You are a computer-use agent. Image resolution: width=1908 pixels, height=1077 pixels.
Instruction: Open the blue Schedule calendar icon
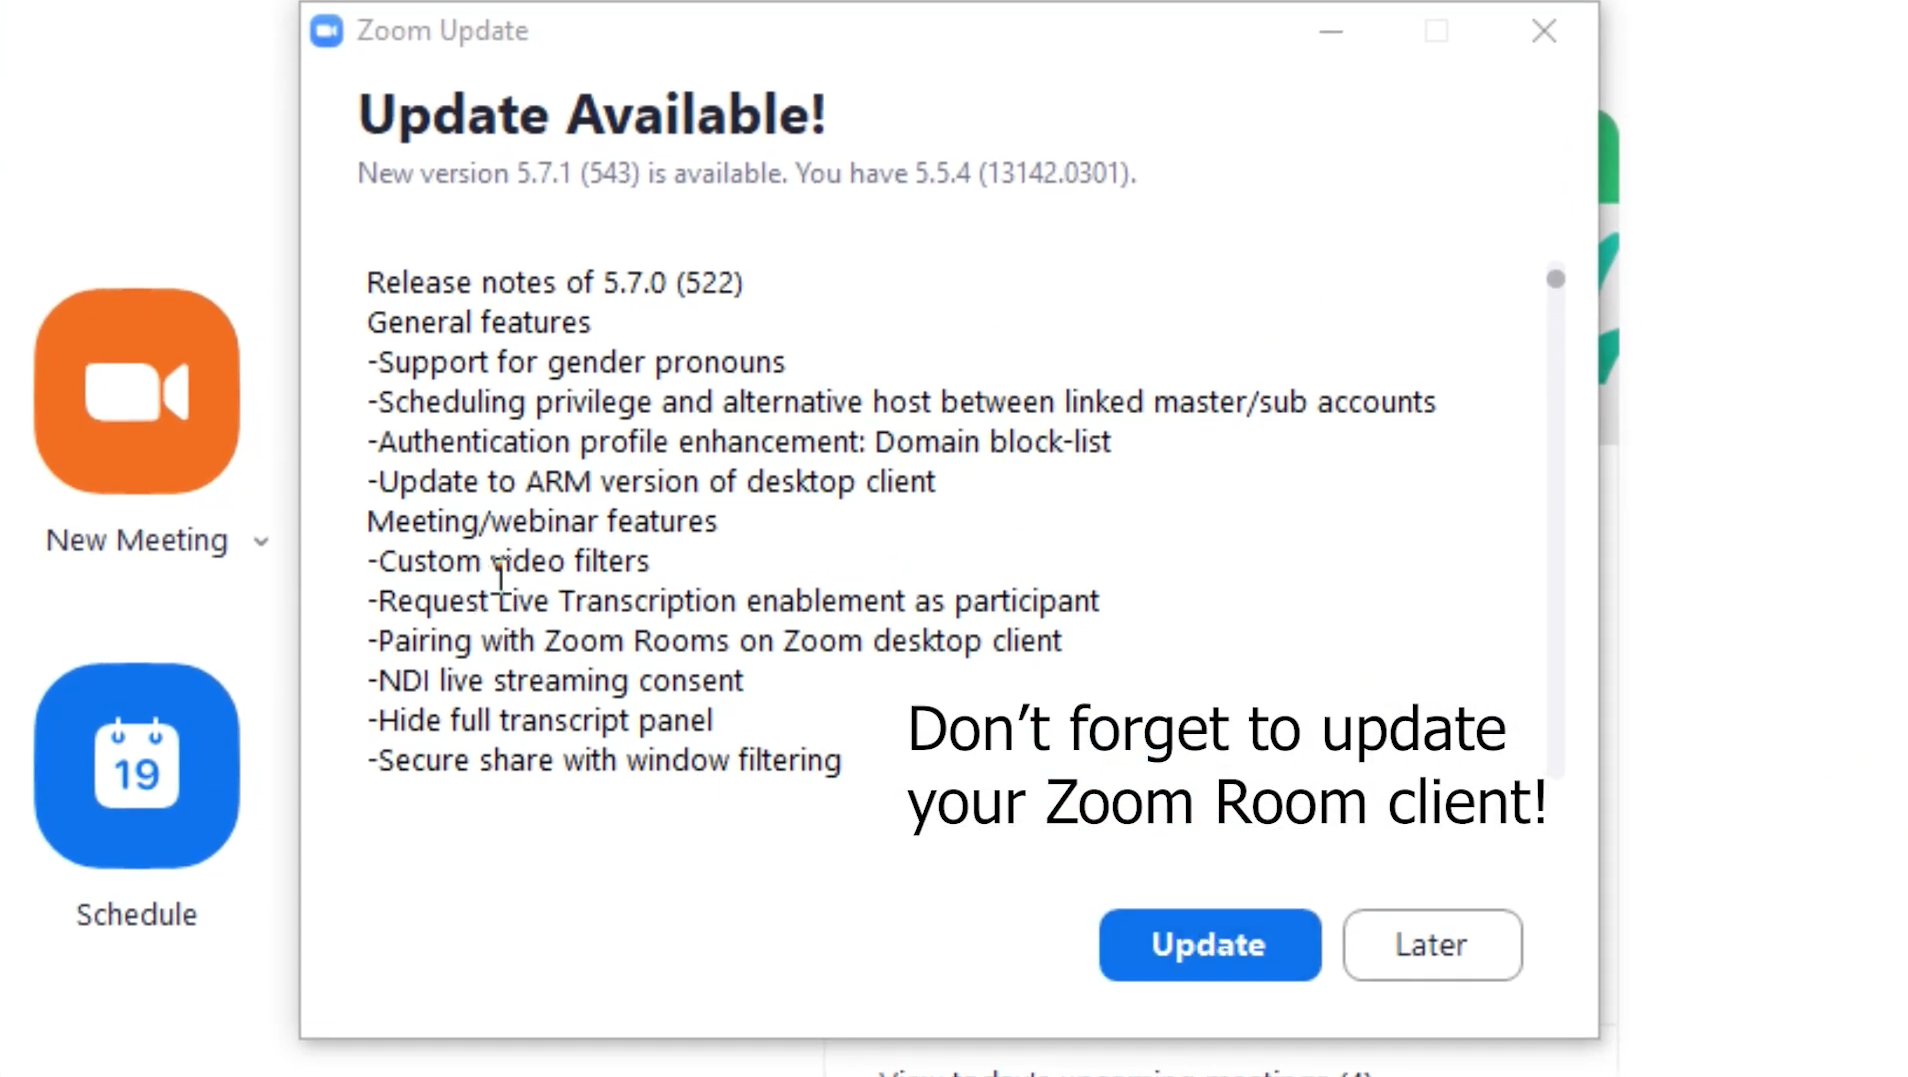(x=137, y=765)
